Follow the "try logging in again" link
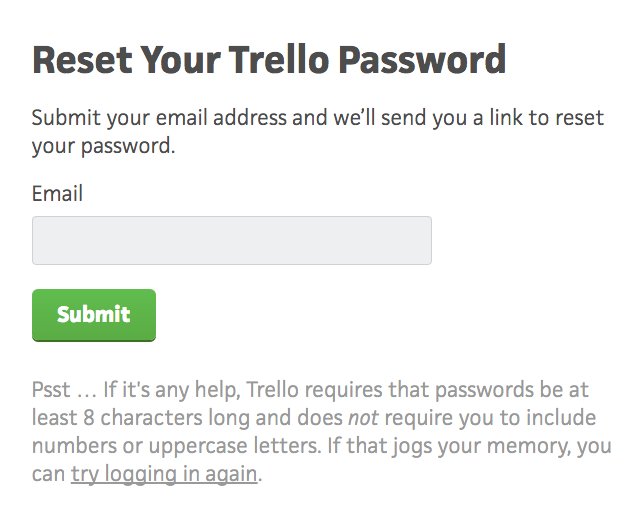Screen dimensions: 625x515 tap(164, 473)
